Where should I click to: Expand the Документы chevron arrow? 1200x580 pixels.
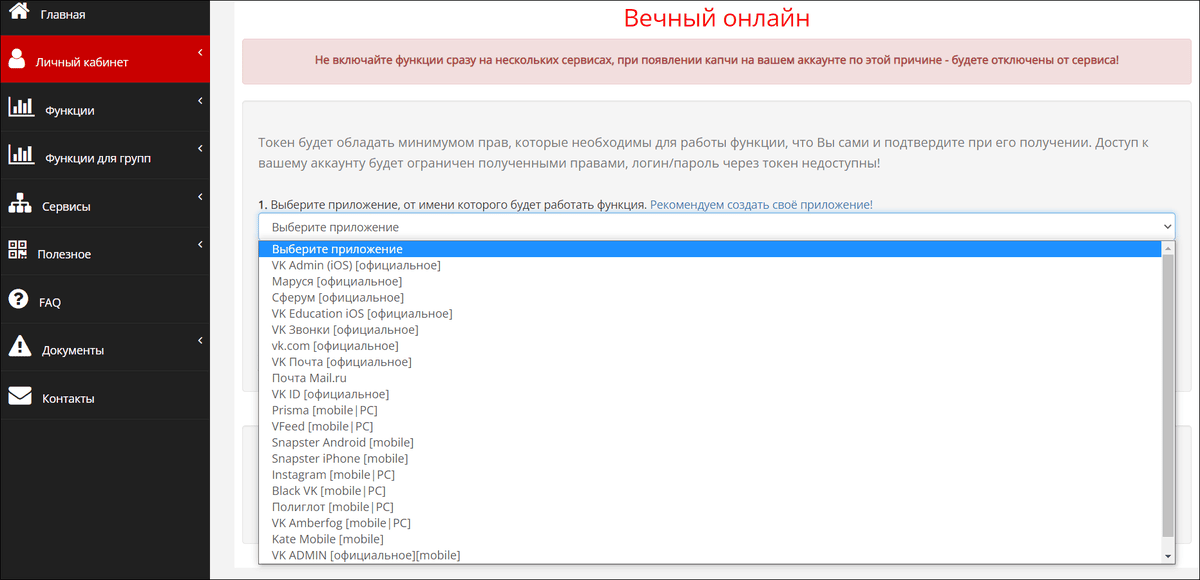tap(200, 340)
